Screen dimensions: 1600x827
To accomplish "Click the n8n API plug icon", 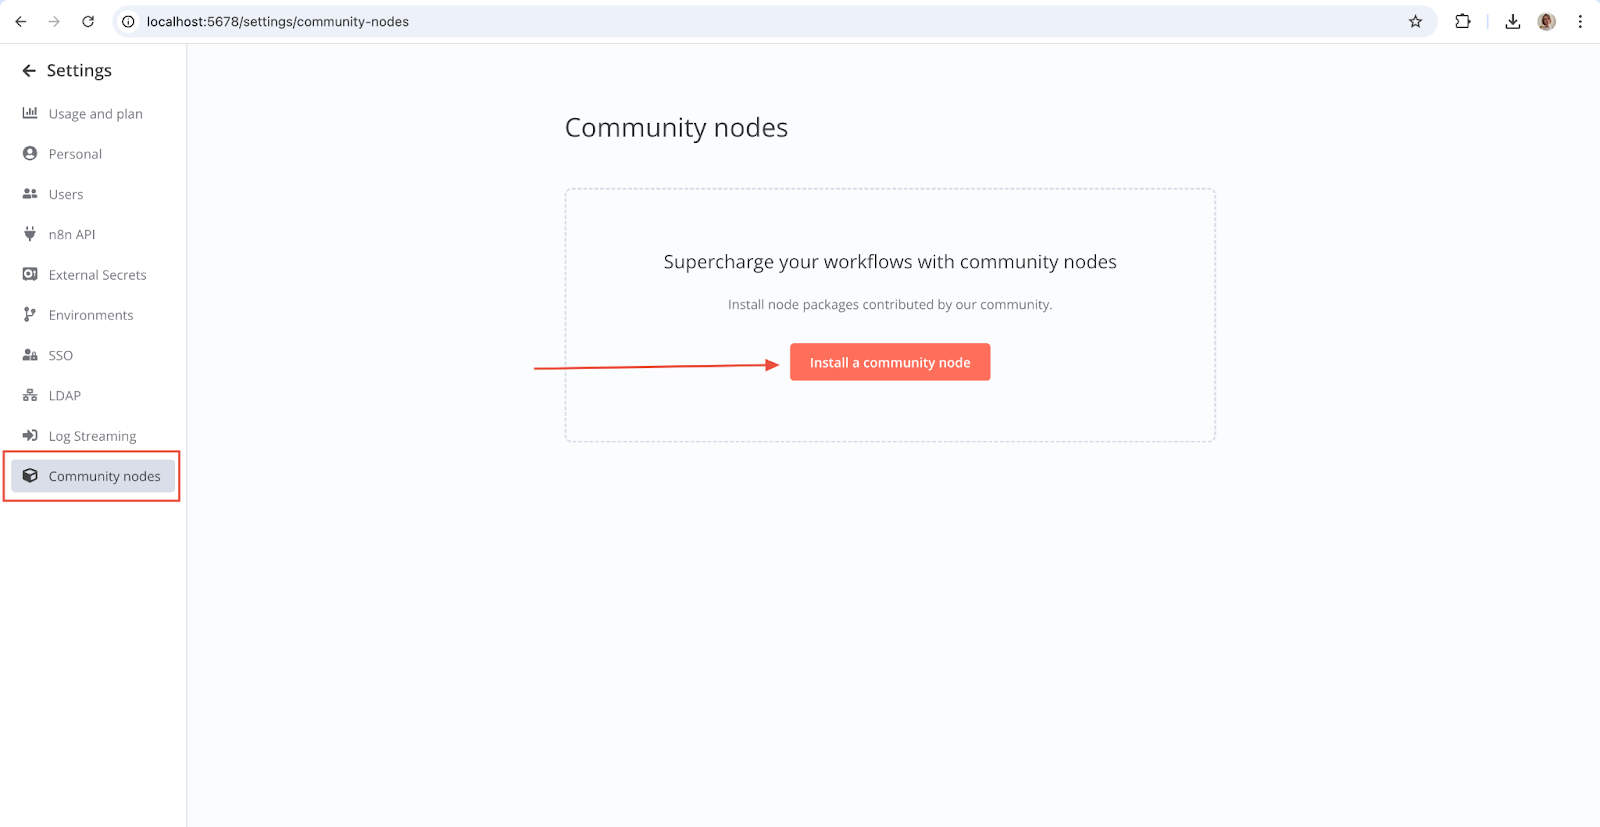I will [30, 234].
